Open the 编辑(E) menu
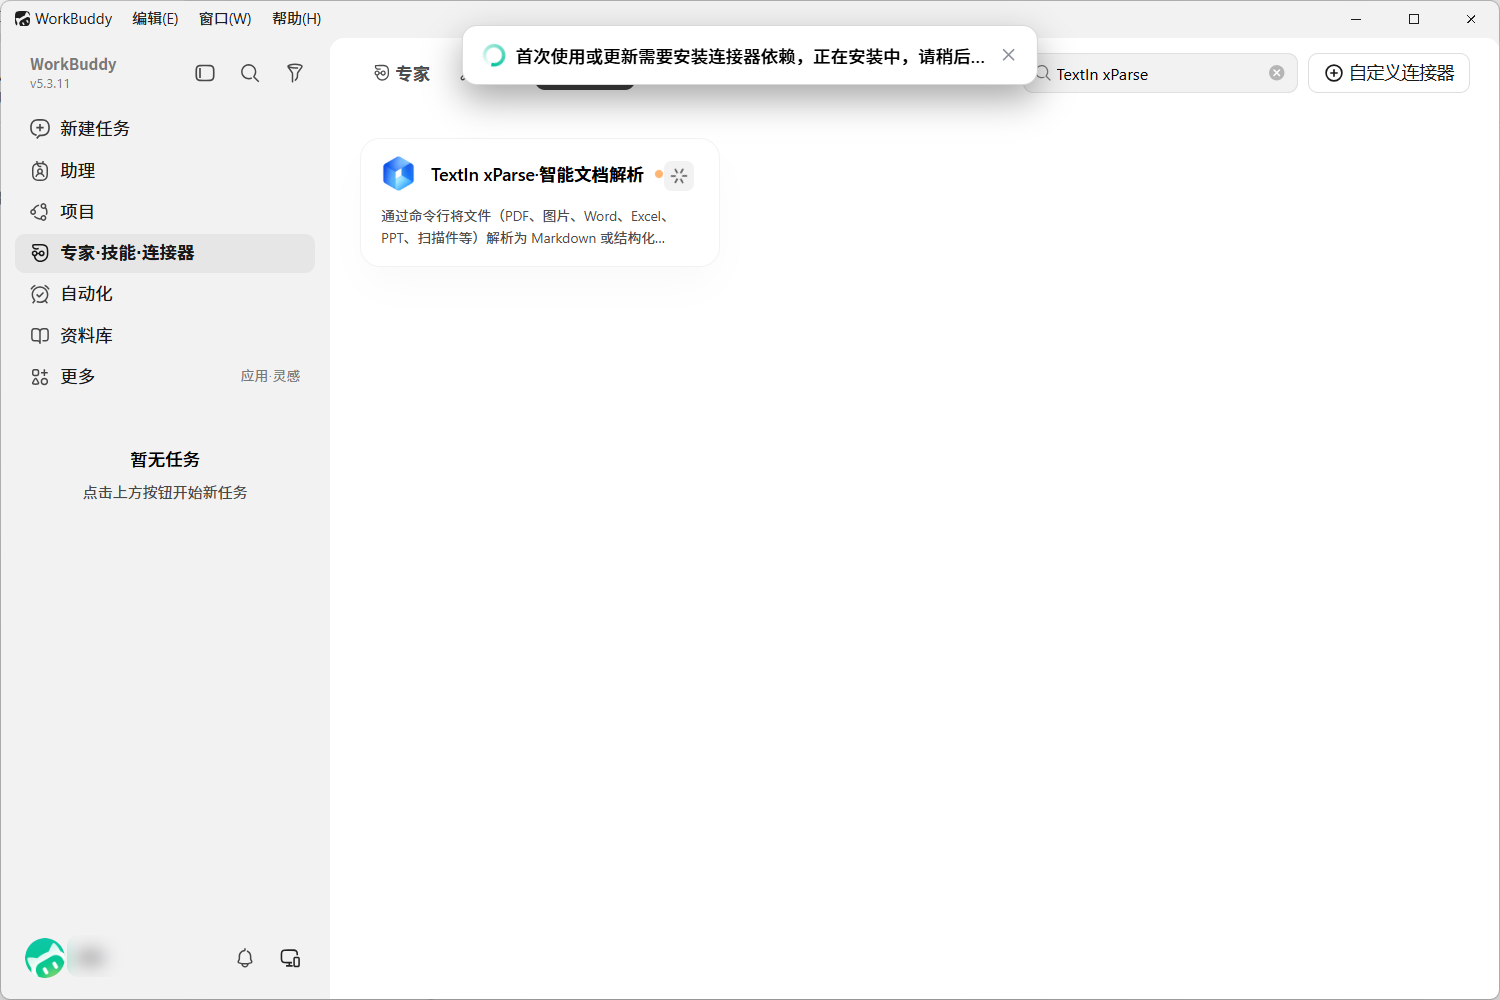The width and height of the screenshot is (1500, 1000). tap(155, 19)
